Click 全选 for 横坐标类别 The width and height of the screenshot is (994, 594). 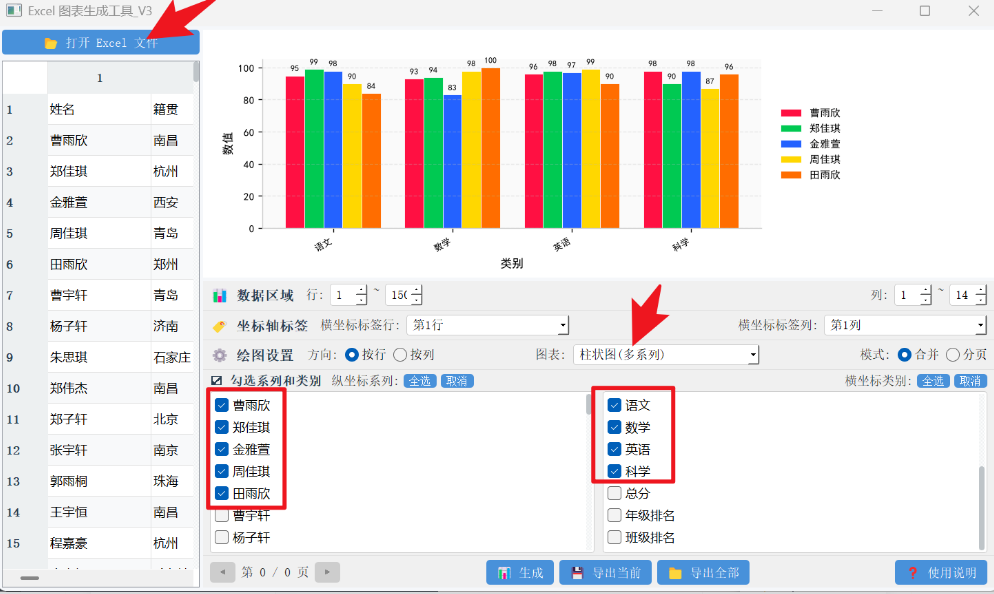coord(933,381)
